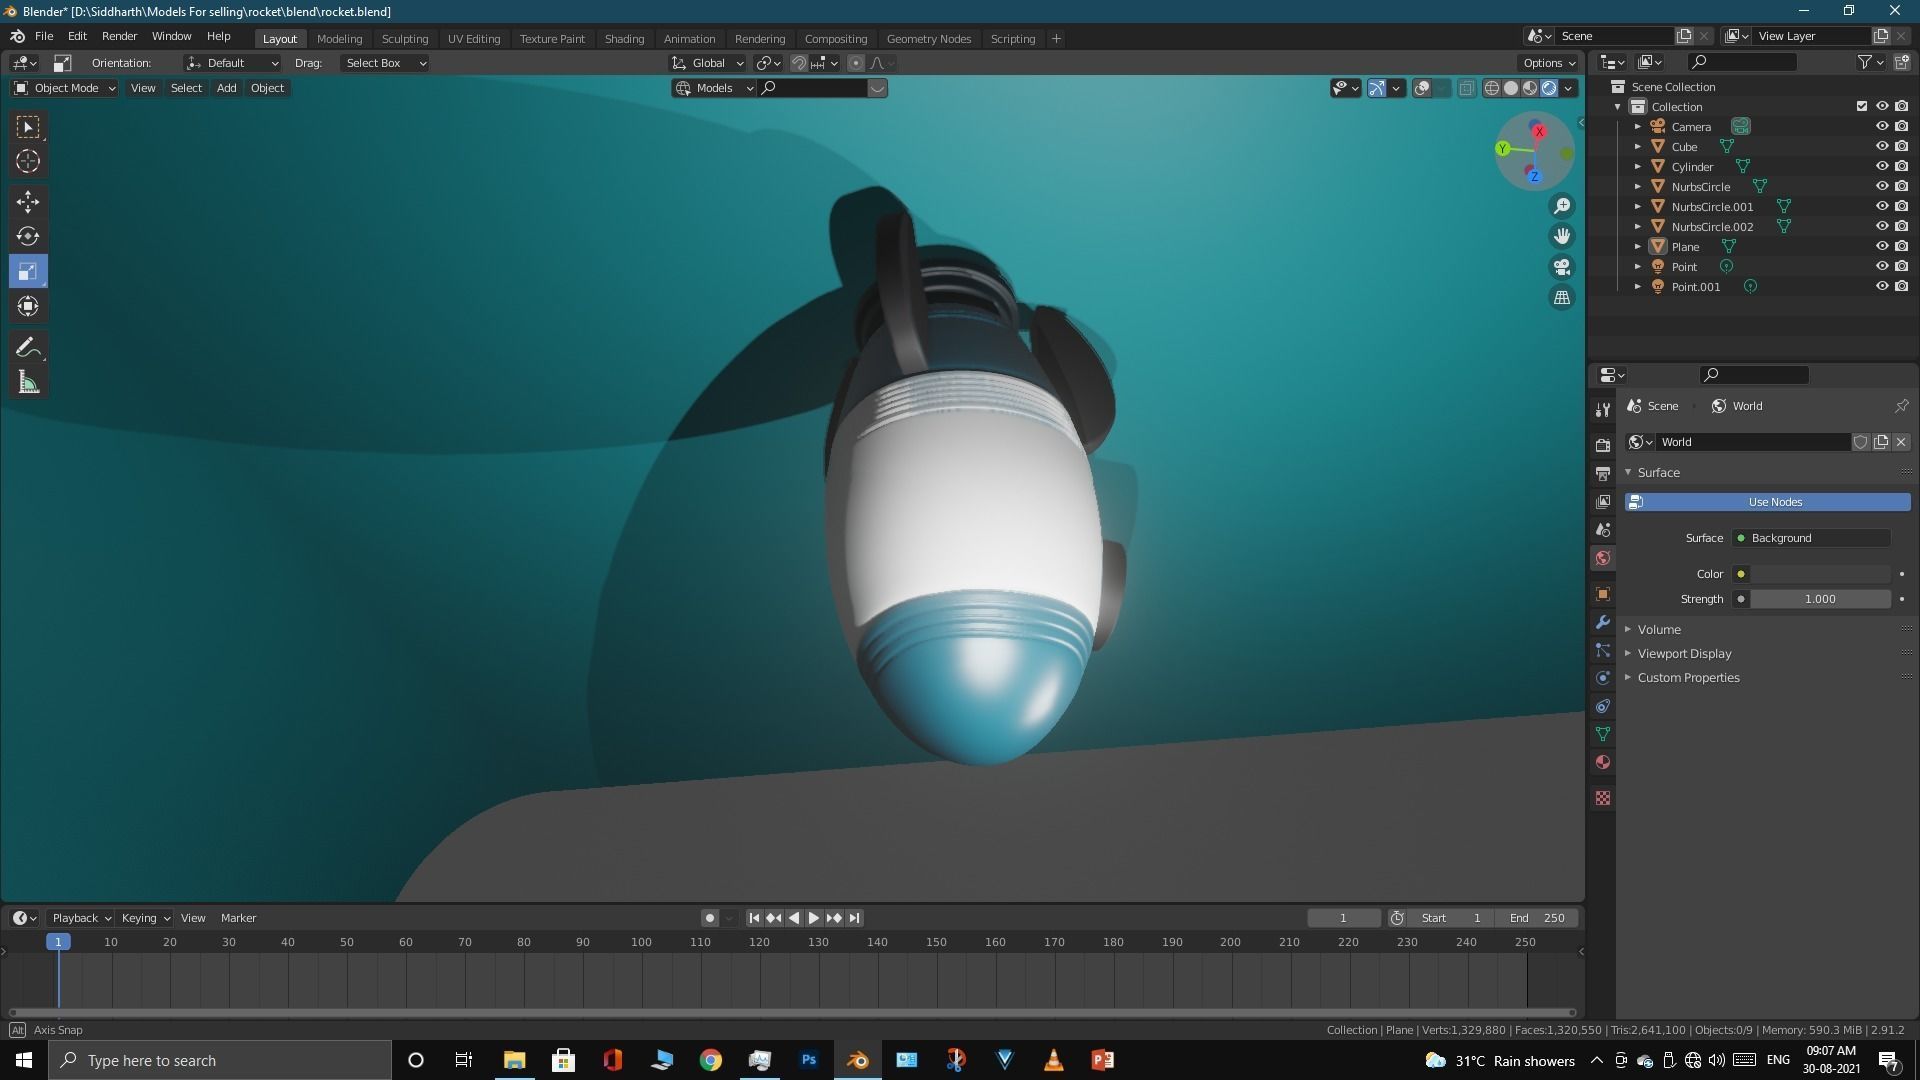Adjust the world Strength slider

coord(1819,599)
